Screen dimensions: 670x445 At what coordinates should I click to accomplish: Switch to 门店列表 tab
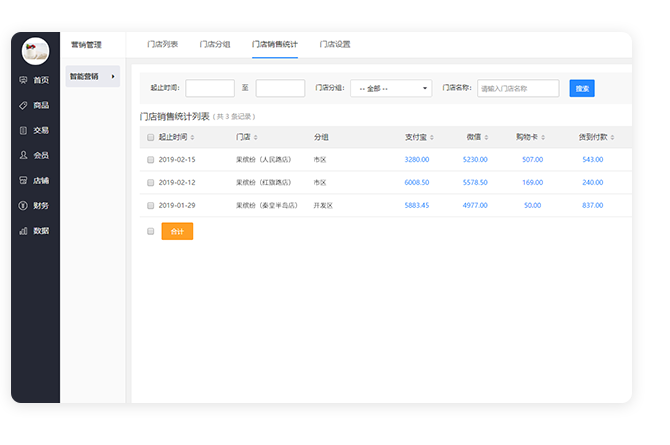(x=162, y=44)
